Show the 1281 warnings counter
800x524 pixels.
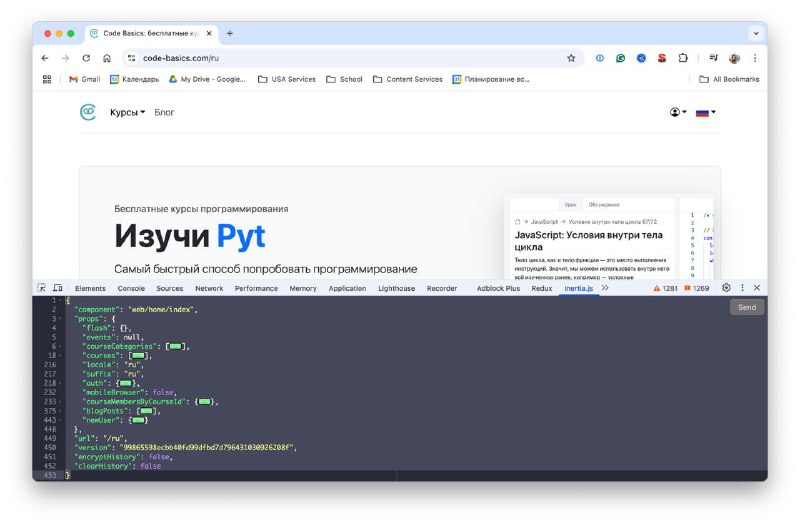click(665, 288)
